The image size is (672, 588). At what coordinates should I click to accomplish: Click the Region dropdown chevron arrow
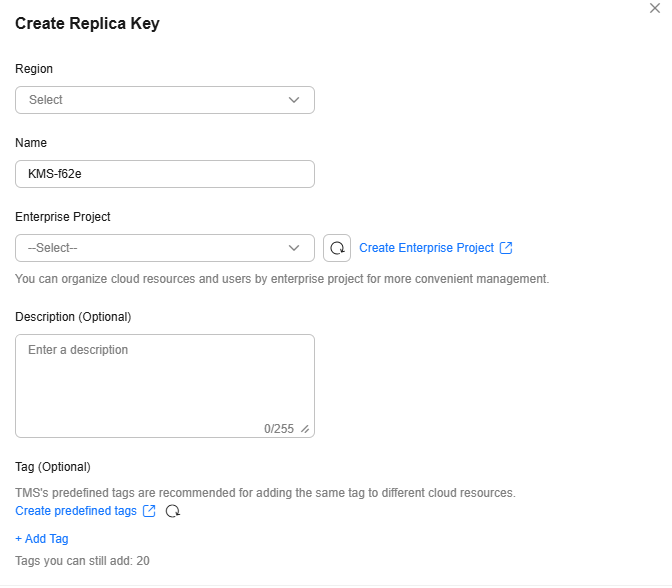(294, 100)
